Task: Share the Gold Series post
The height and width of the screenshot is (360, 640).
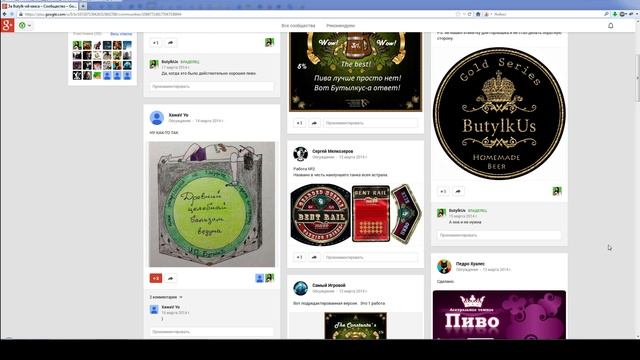Action: [458, 191]
